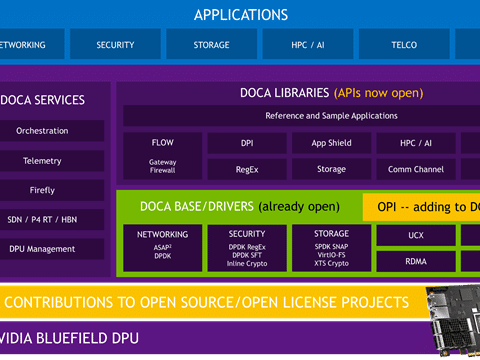The image size is (480, 360).
Task: Select the App Shield library box
Action: pyautogui.click(x=331, y=143)
